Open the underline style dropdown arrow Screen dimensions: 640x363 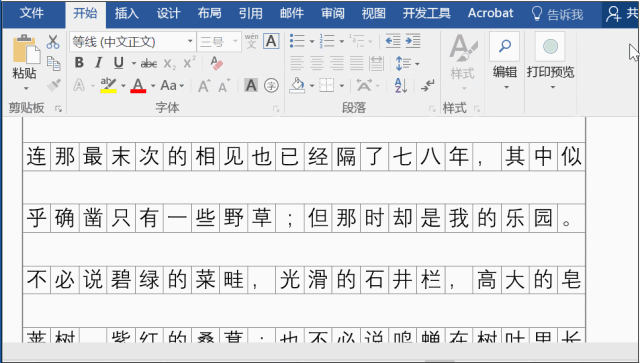tap(133, 64)
